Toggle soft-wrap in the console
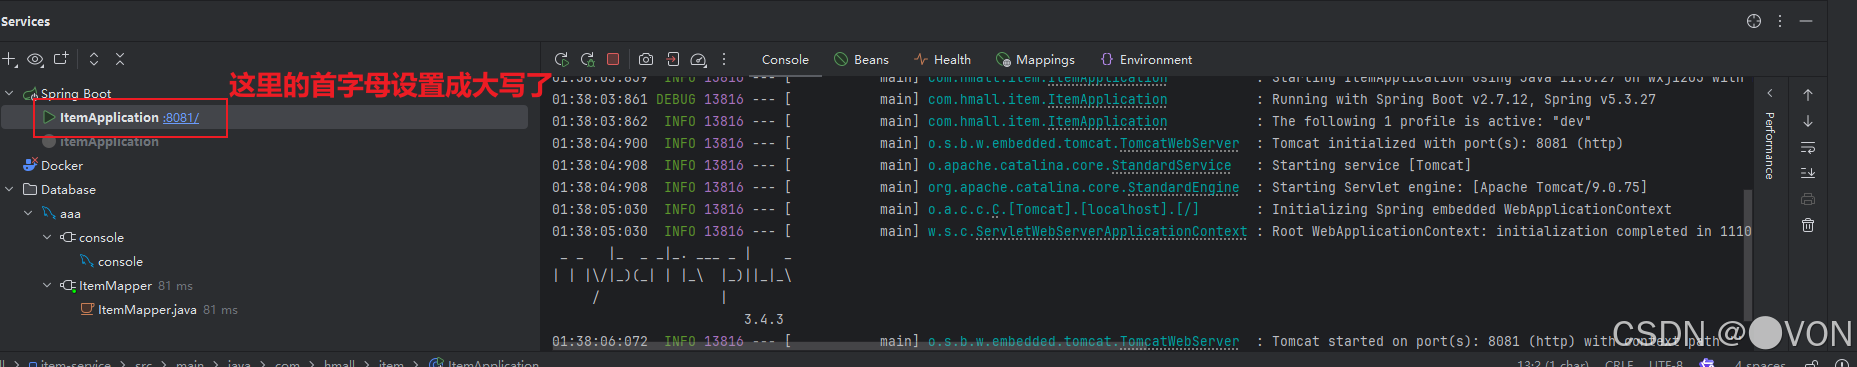Viewport: 1857px width, 367px height. tap(1808, 147)
